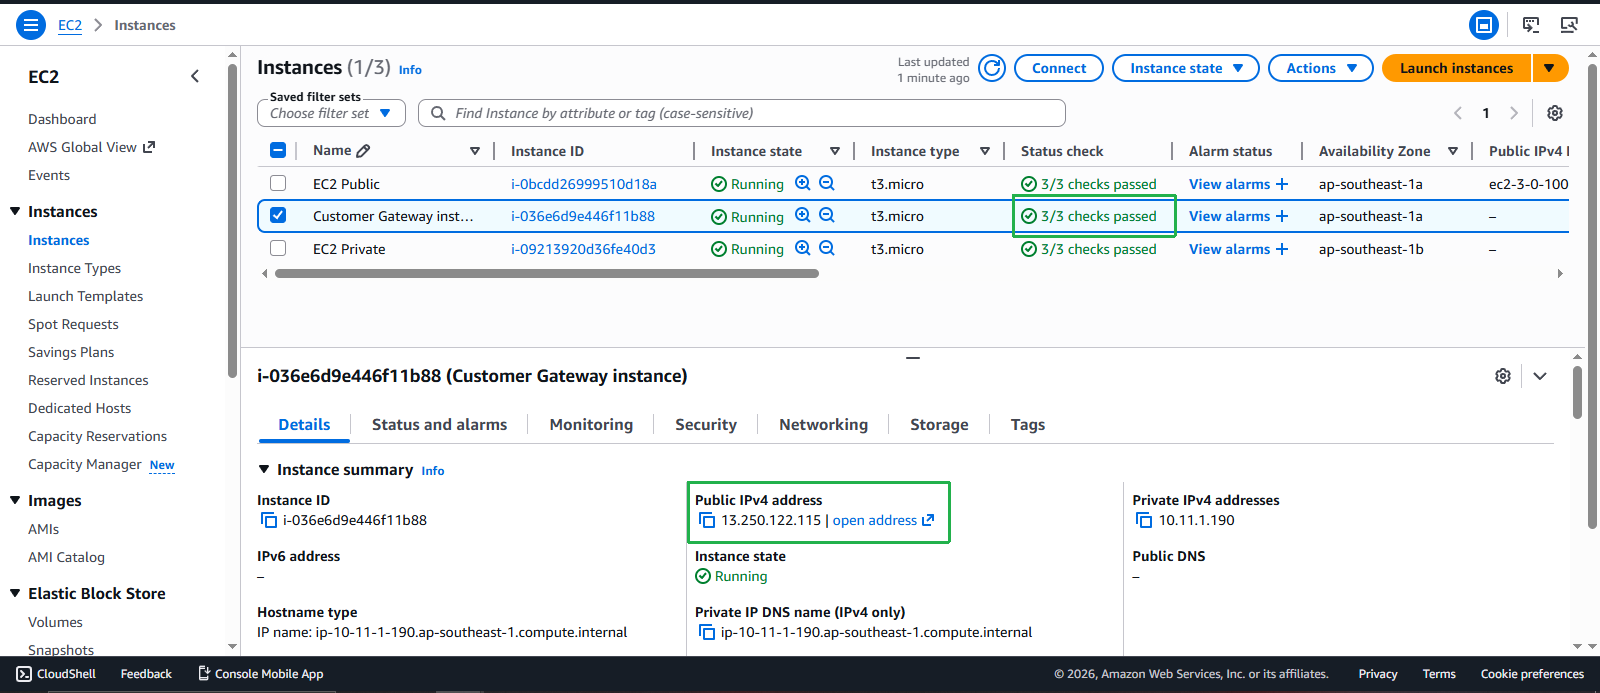Image resolution: width=1600 pixels, height=693 pixels.
Task: Zoom in filter for EC2 Public running state
Action: tap(803, 183)
